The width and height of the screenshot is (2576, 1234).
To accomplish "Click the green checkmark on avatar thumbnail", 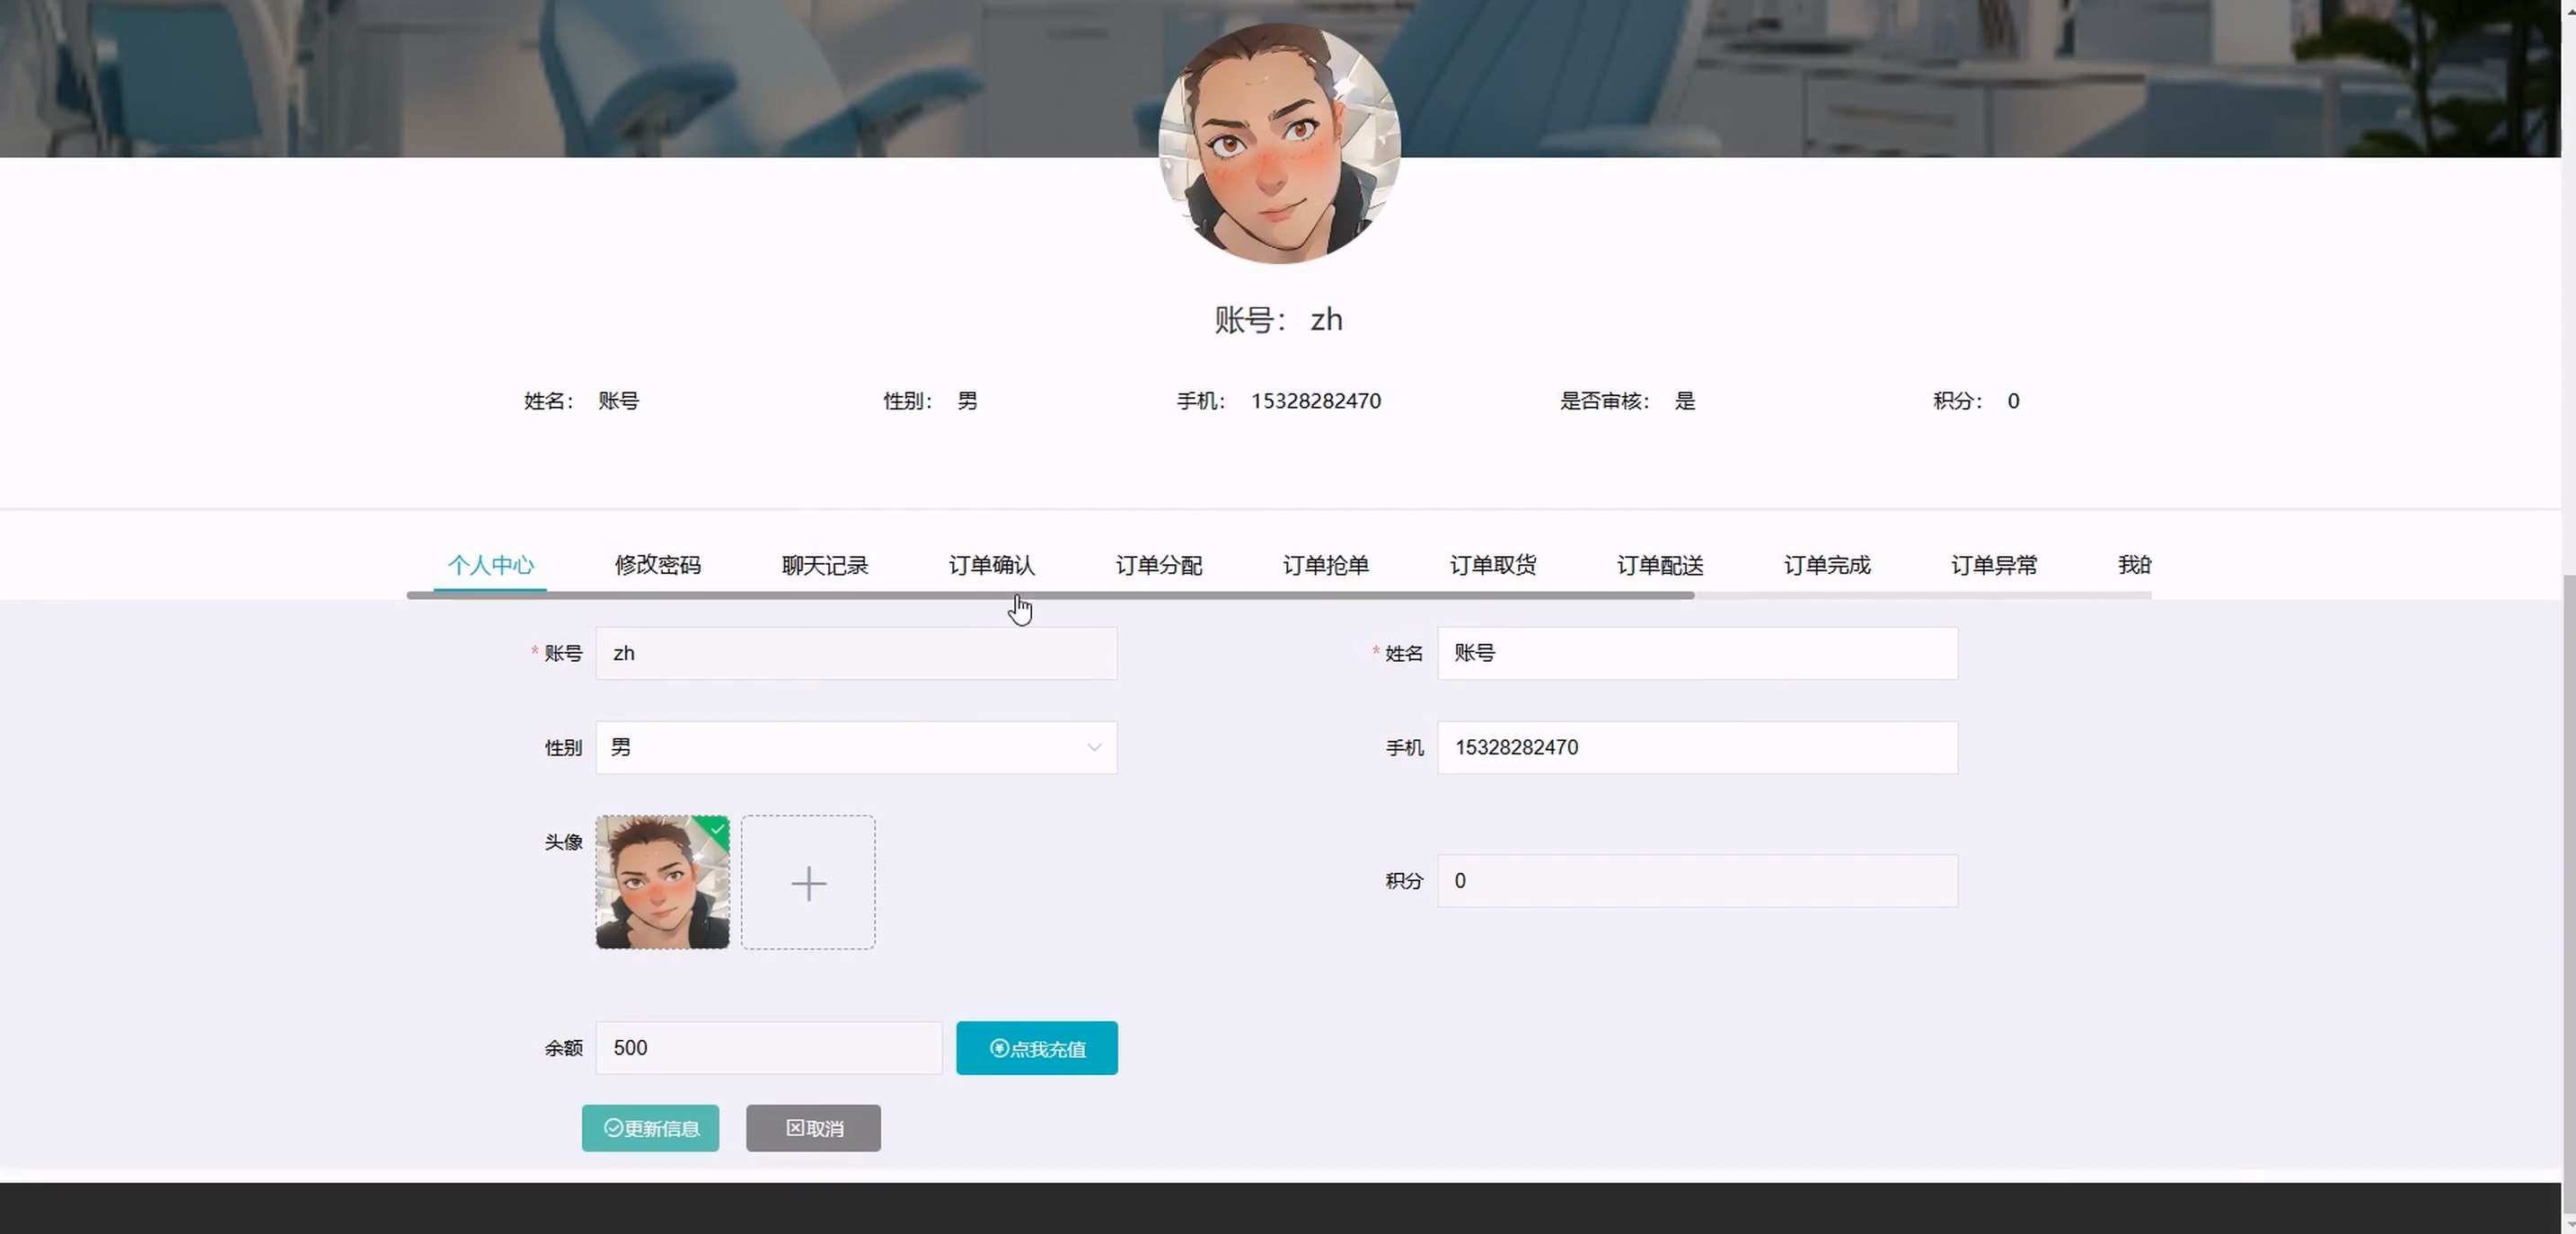I will pos(717,828).
